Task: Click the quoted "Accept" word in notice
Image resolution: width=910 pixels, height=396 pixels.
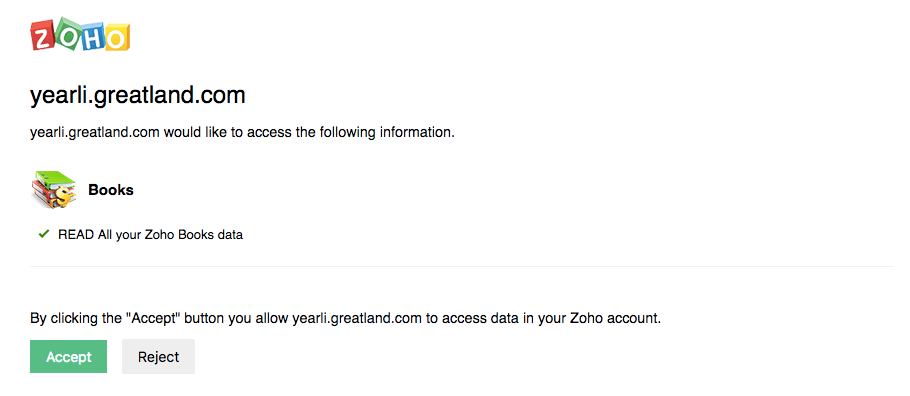Action: tap(148, 318)
